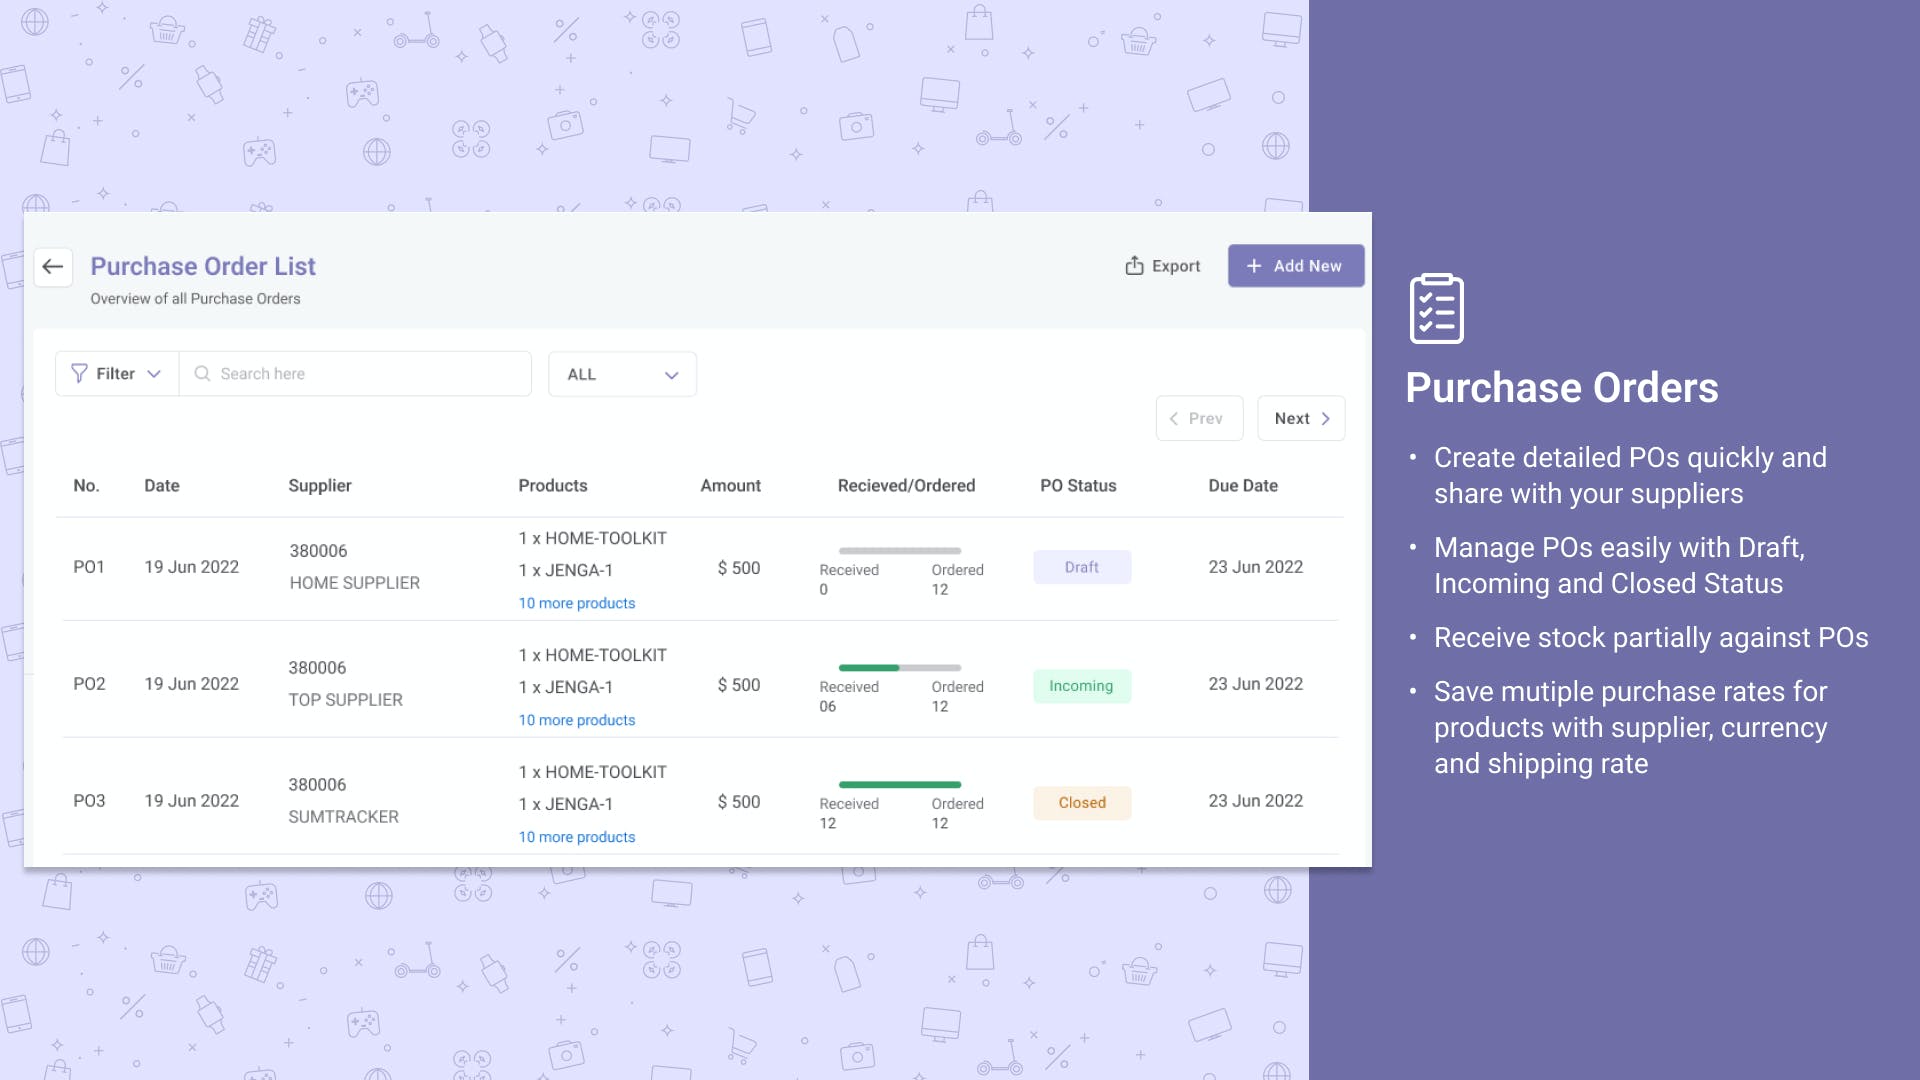This screenshot has width=1920, height=1080.
Task: Click the Export button label
Action: pyautogui.click(x=1175, y=266)
